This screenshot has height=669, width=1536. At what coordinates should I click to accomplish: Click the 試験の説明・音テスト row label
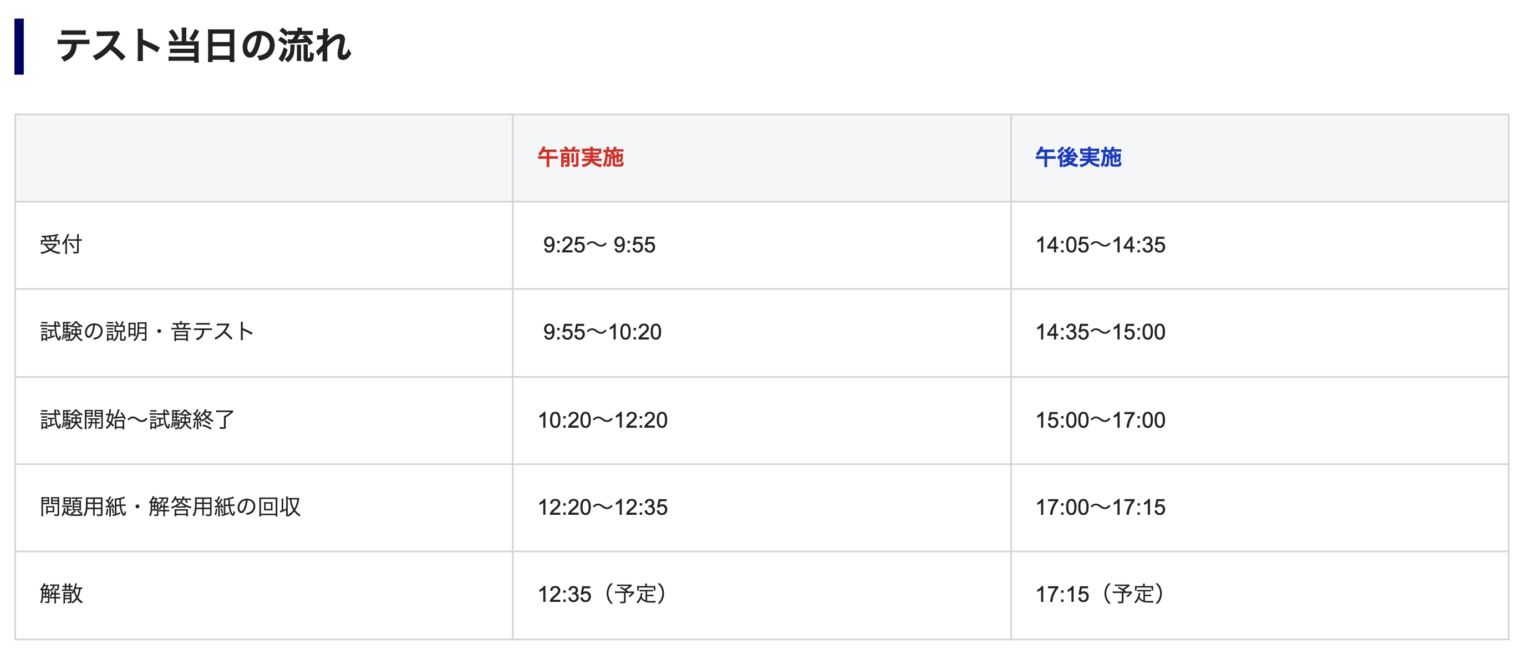(x=147, y=332)
